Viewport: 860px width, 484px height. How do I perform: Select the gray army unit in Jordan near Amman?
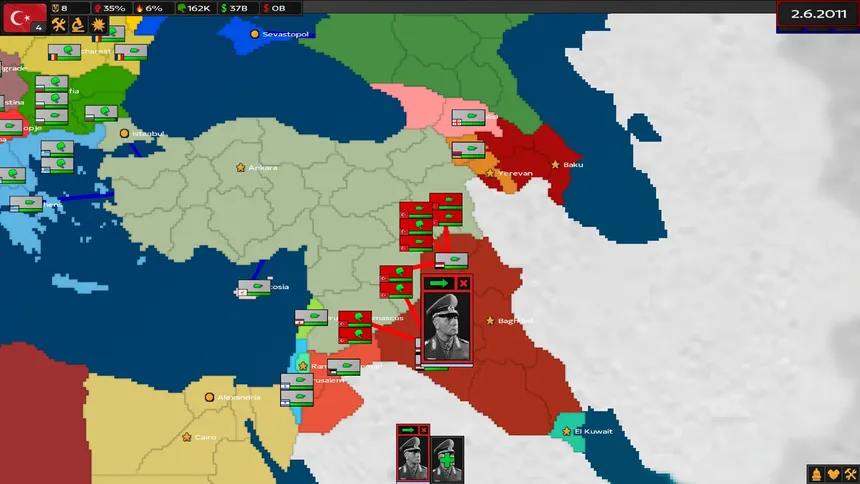tap(343, 367)
